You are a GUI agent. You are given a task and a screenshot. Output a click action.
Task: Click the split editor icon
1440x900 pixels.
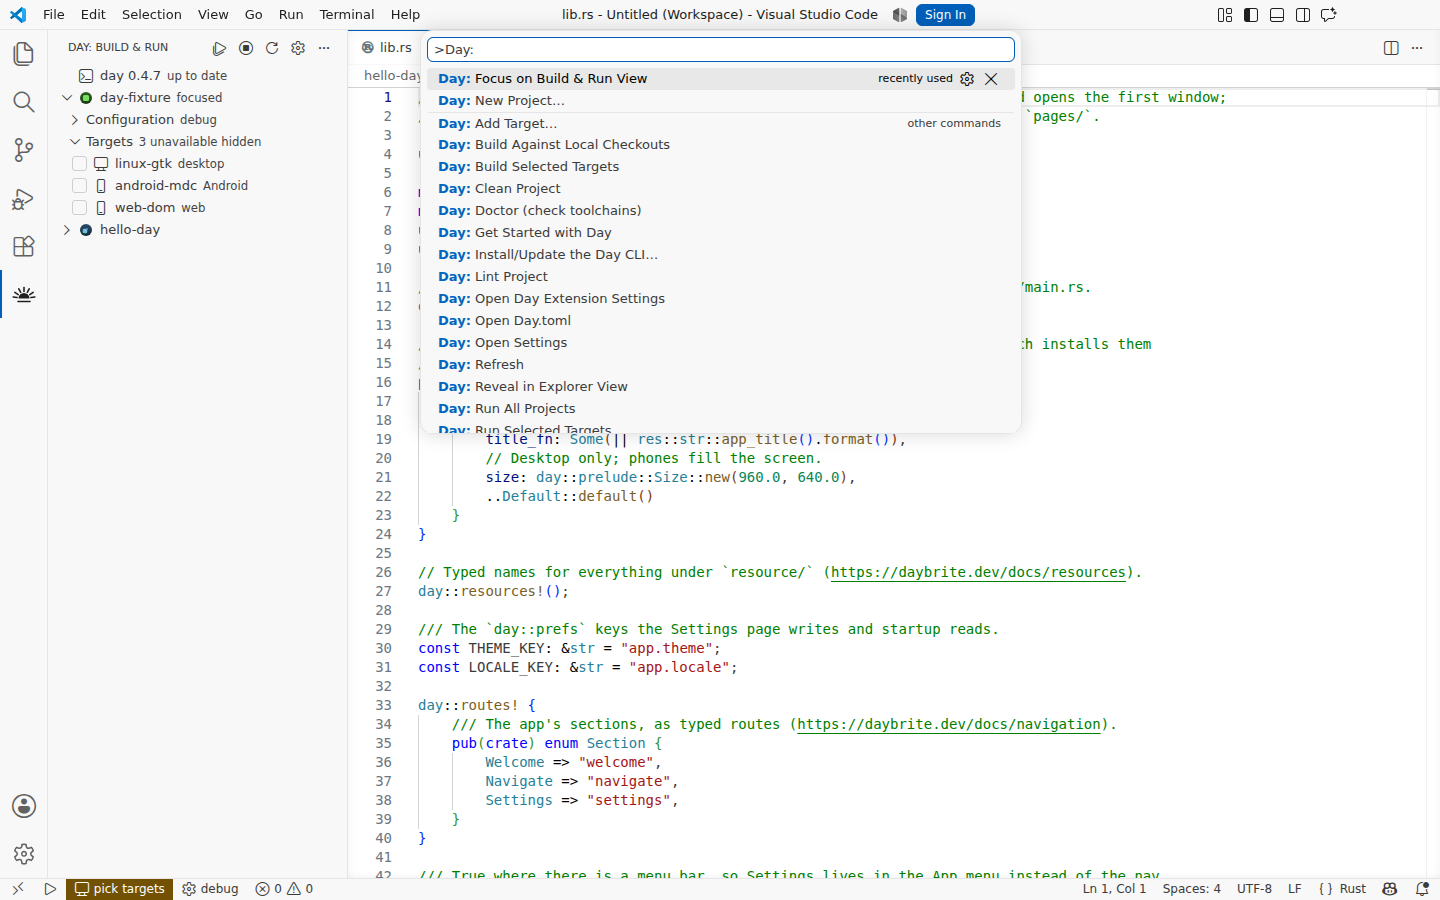(x=1391, y=48)
